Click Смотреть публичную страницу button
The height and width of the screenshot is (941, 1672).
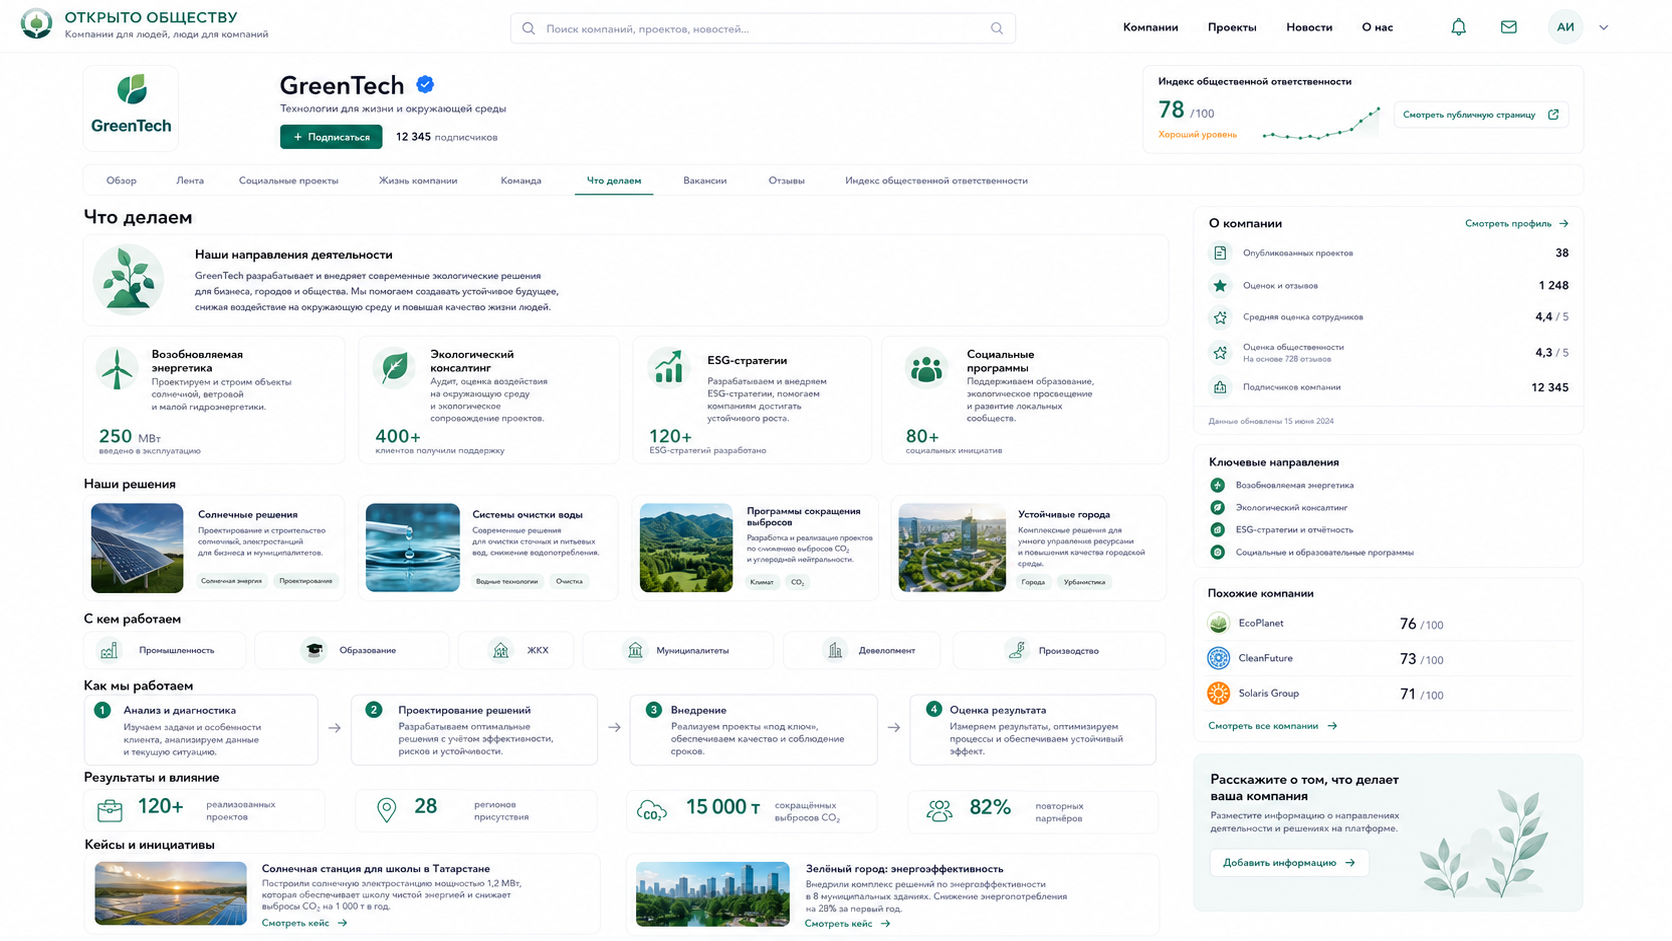pos(1481,115)
